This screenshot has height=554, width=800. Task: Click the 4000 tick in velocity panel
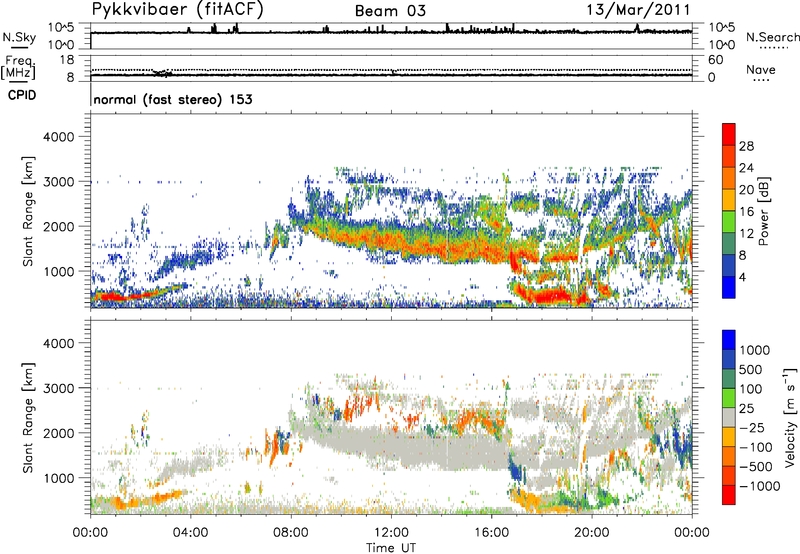pyautogui.click(x=58, y=343)
